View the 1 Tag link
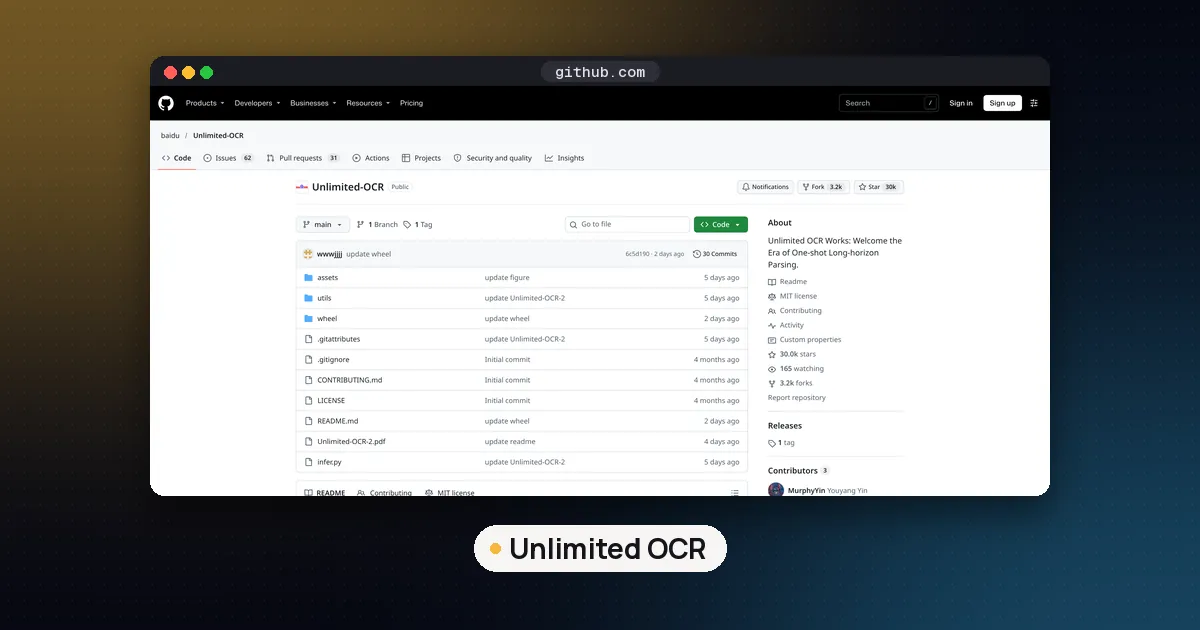This screenshot has height=630, width=1200. click(418, 225)
